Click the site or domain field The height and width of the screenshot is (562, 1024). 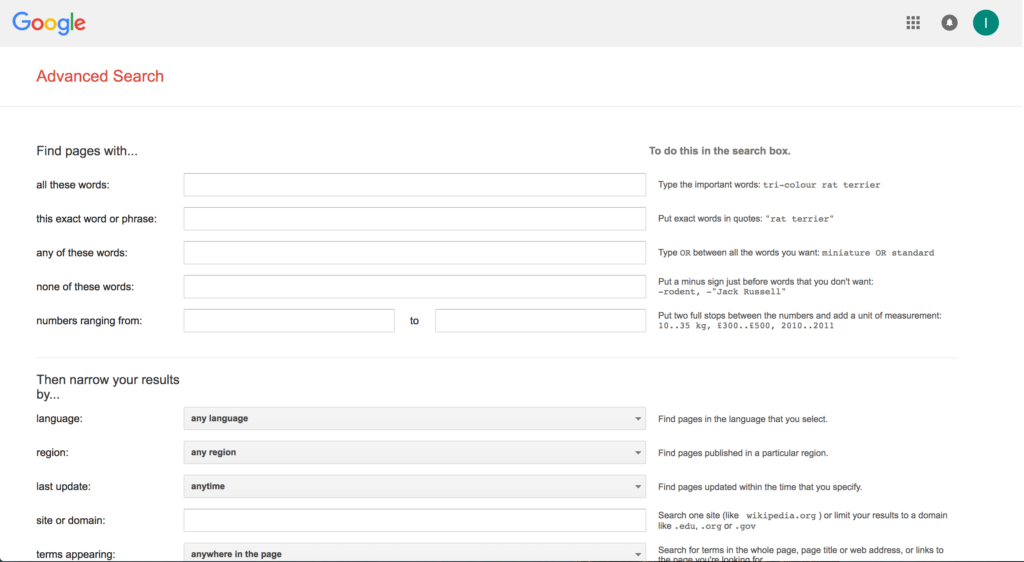pyautogui.click(x=414, y=521)
